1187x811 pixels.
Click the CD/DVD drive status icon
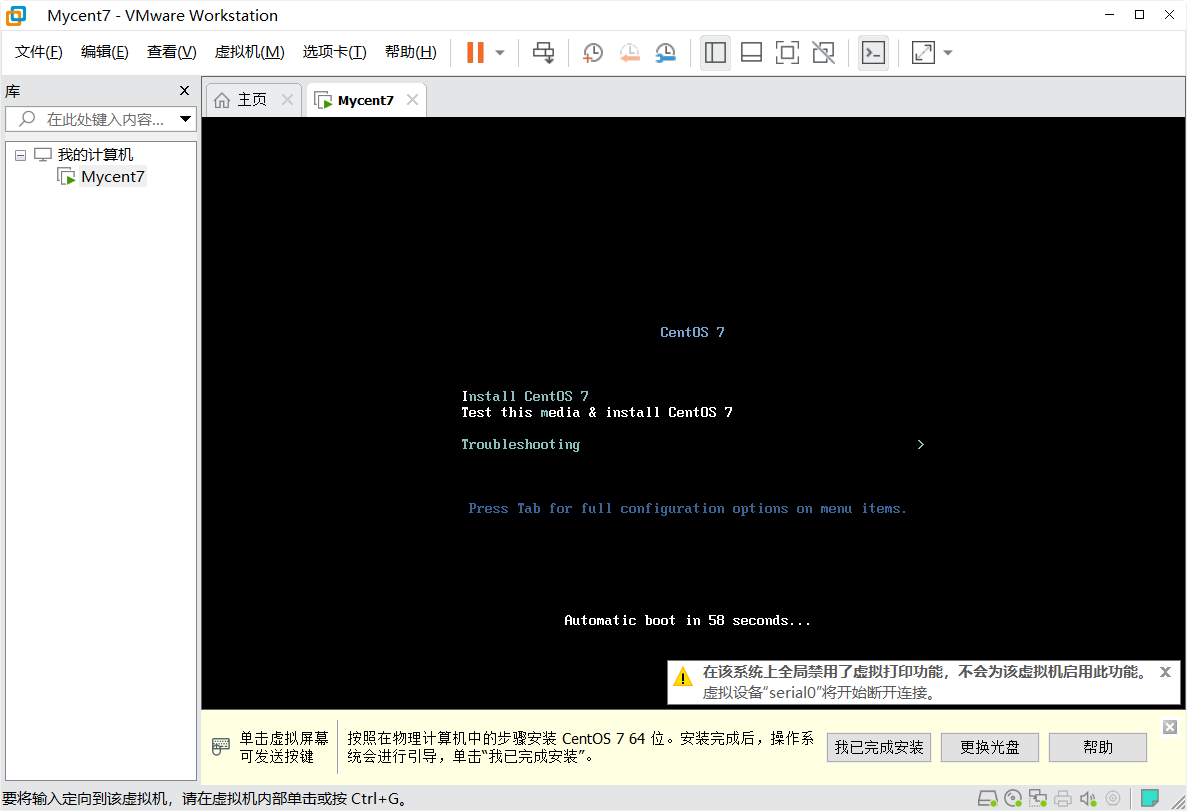coord(1013,798)
